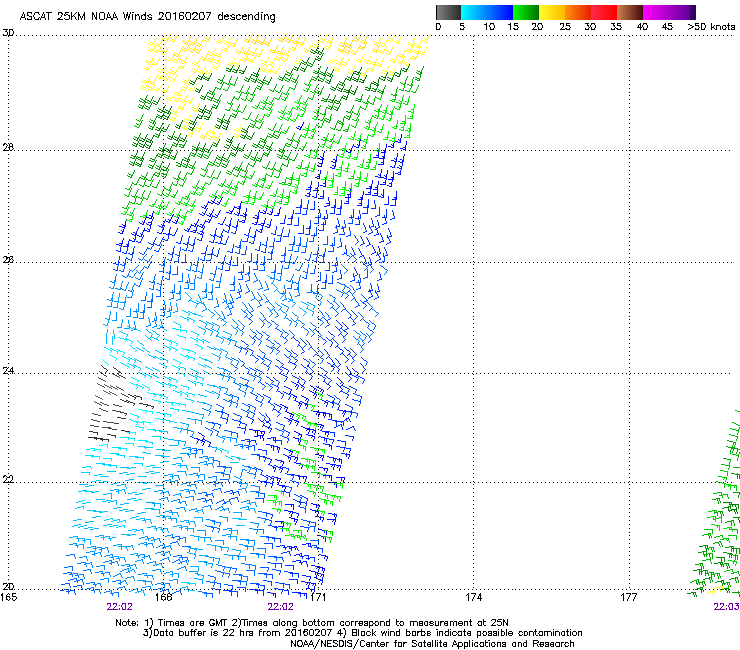Click the longitude label "165" on the bottom axis
Image resolution: width=740 pixels, height=650 pixels.
[x=8, y=597]
